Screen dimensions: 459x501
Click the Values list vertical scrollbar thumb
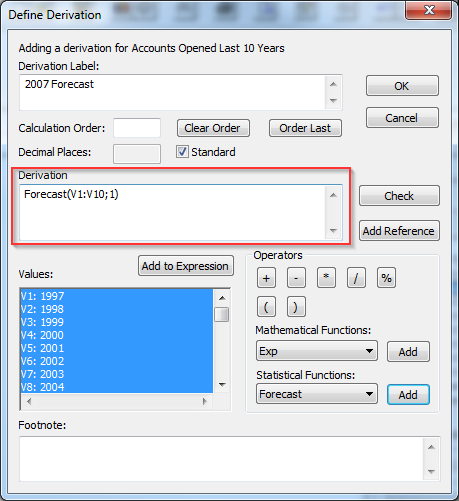[x=221, y=314]
